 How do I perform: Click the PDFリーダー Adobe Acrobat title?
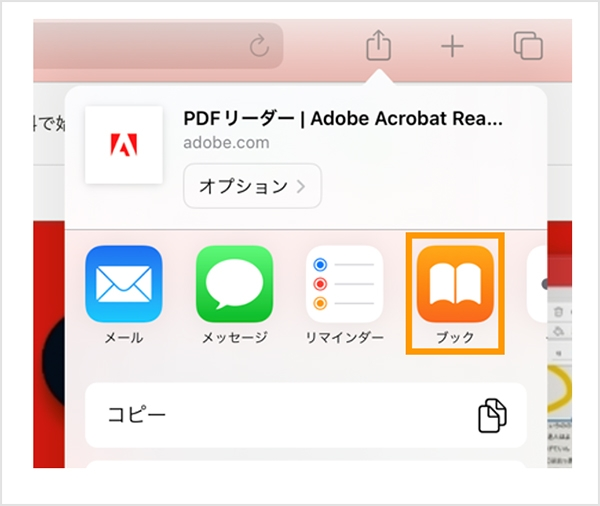[343, 118]
